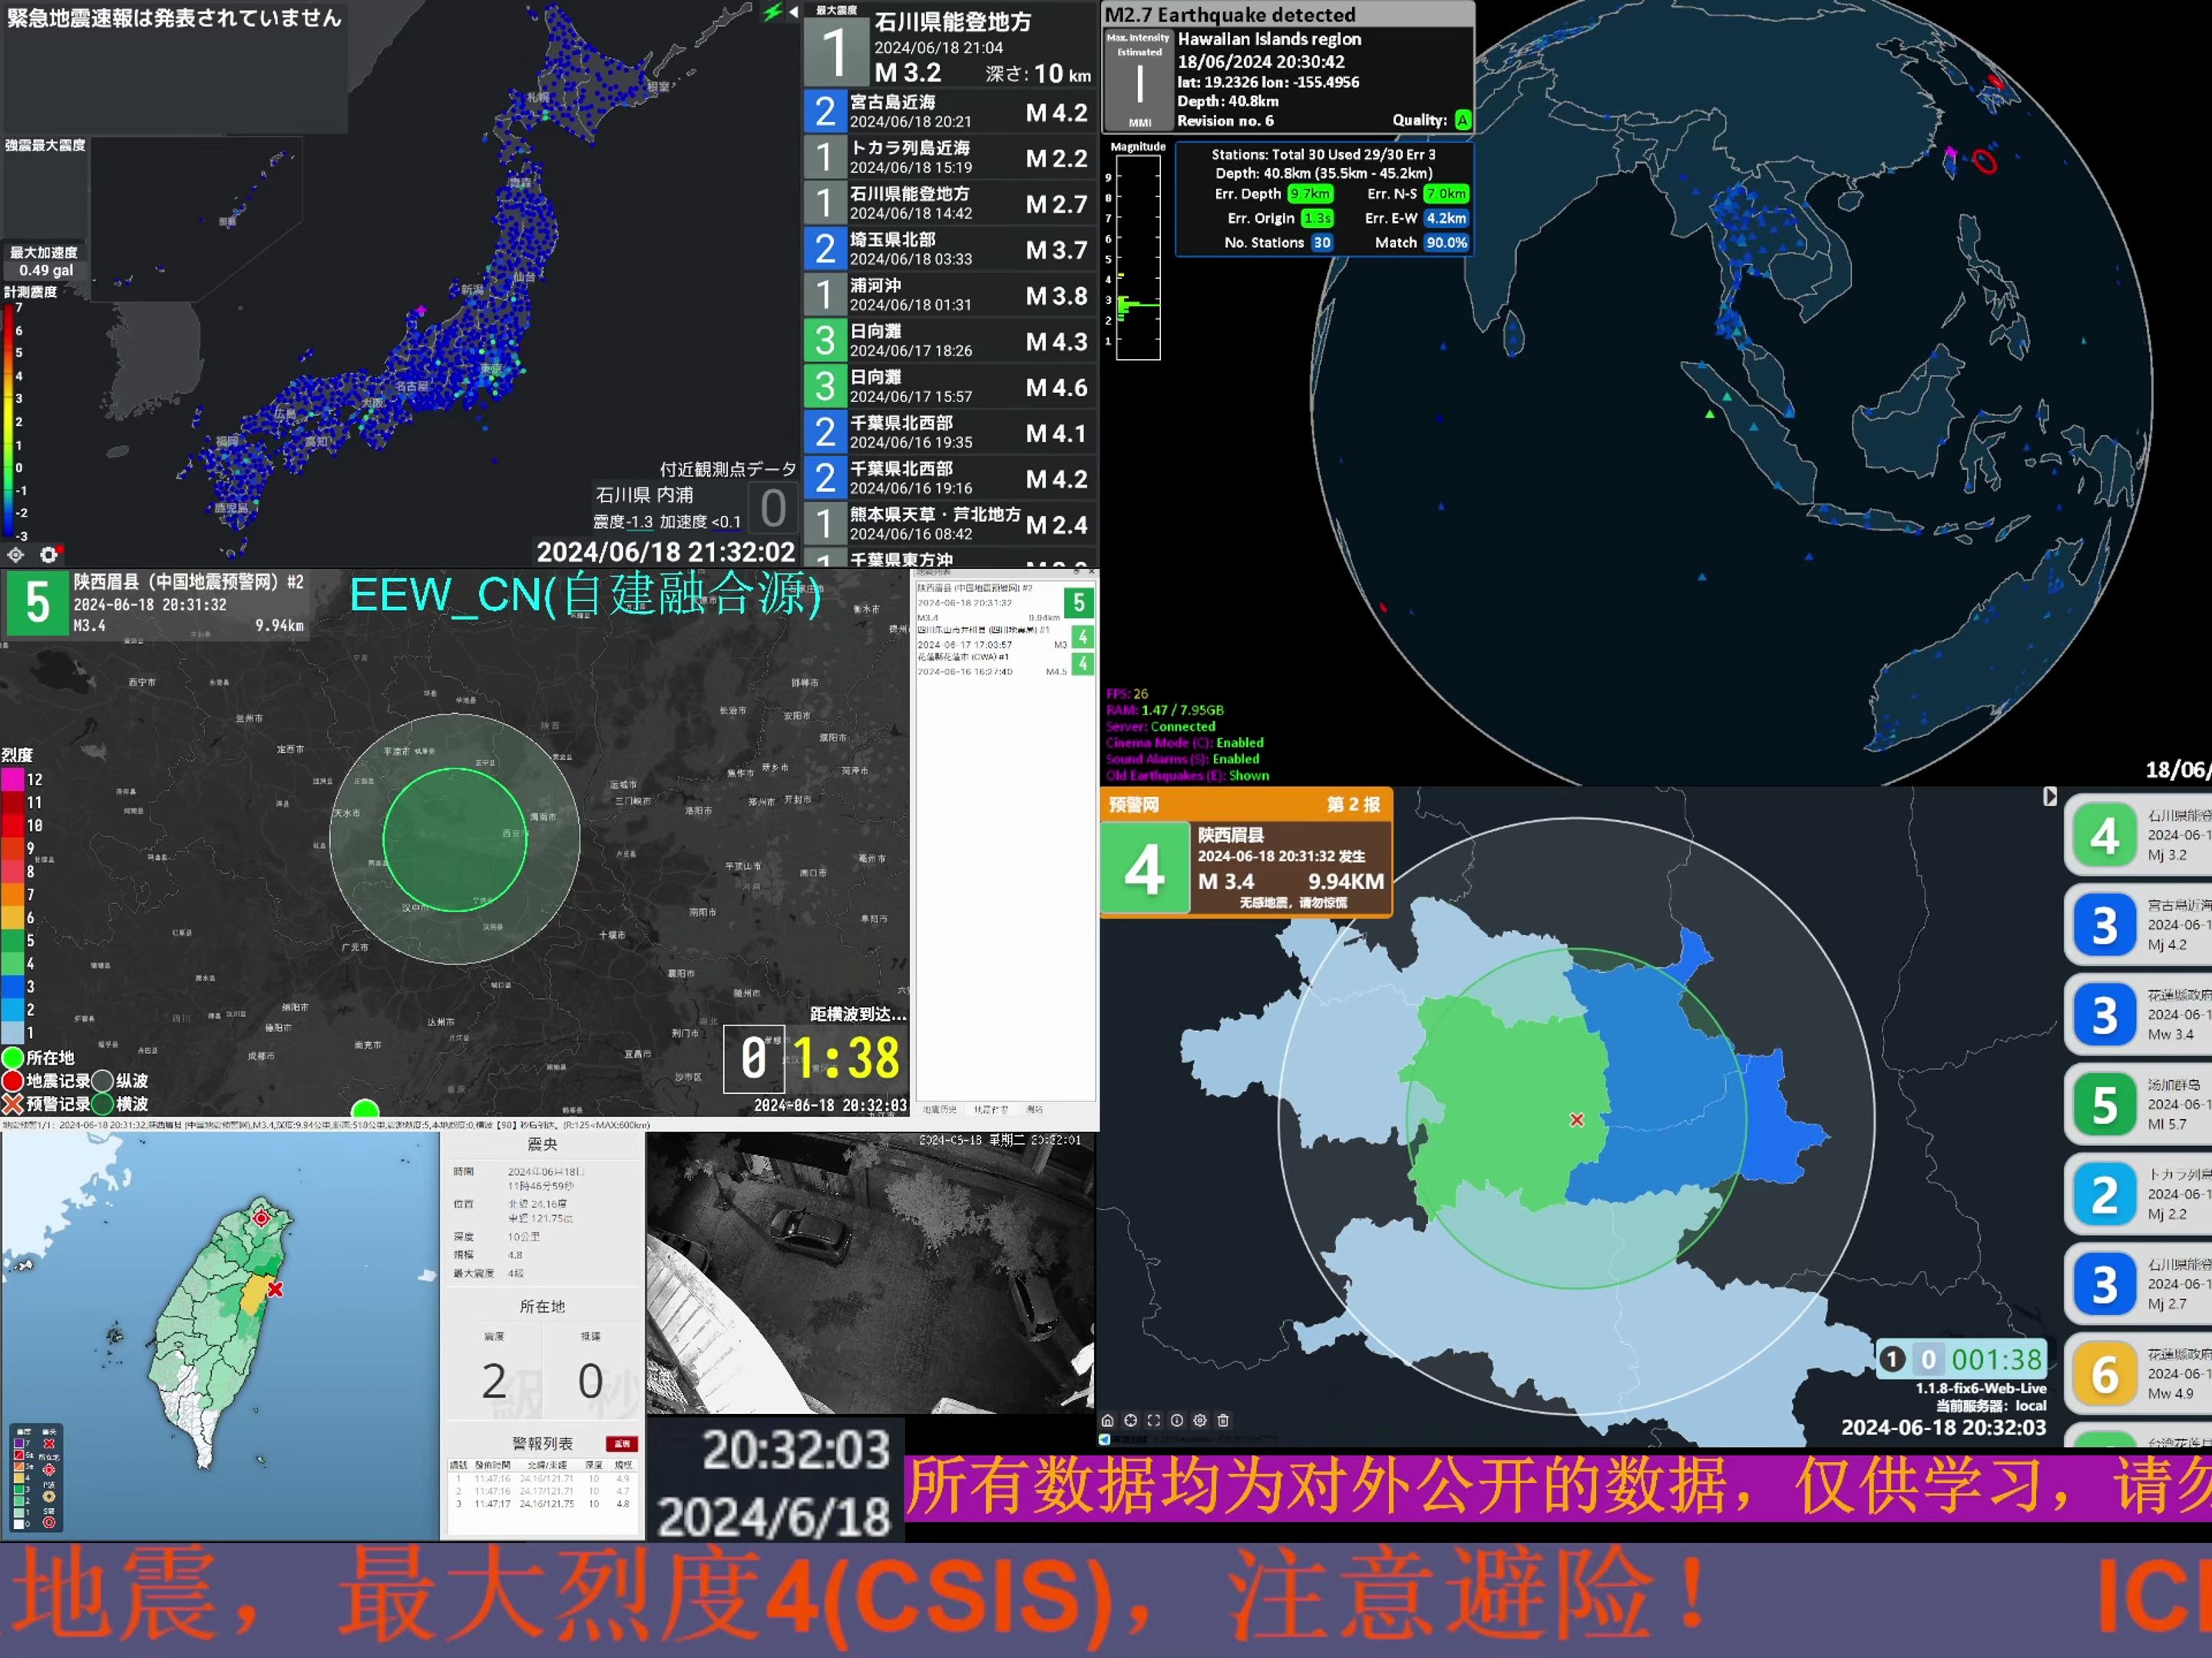Click the green 5 intensity card Ml 5.7
The width and height of the screenshot is (2212, 1658).
[2138, 1104]
